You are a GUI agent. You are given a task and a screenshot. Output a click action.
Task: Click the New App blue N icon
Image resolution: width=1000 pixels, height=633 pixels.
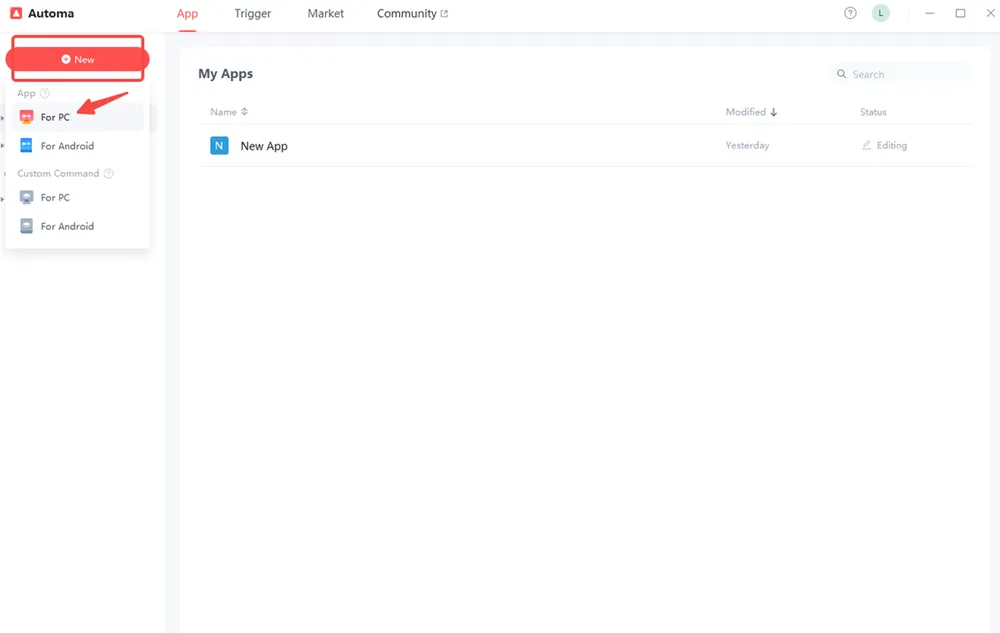click(219, 145)
